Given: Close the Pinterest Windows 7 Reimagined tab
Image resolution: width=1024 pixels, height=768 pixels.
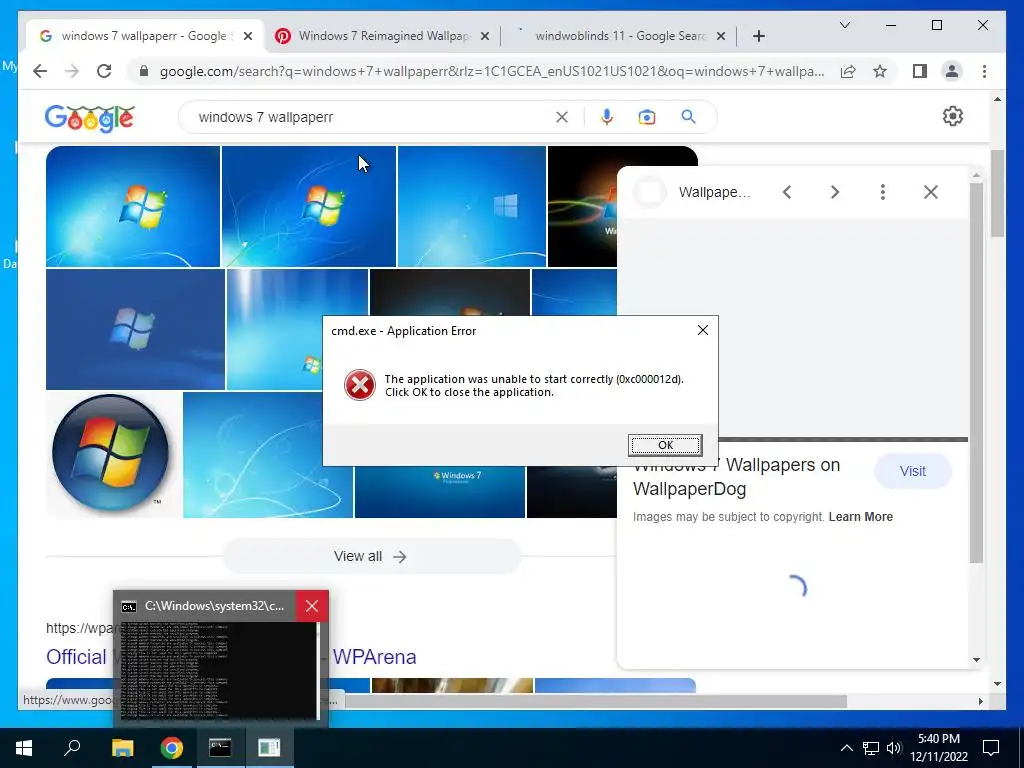Looking at the screenshot, I should [x=485, y=37].
